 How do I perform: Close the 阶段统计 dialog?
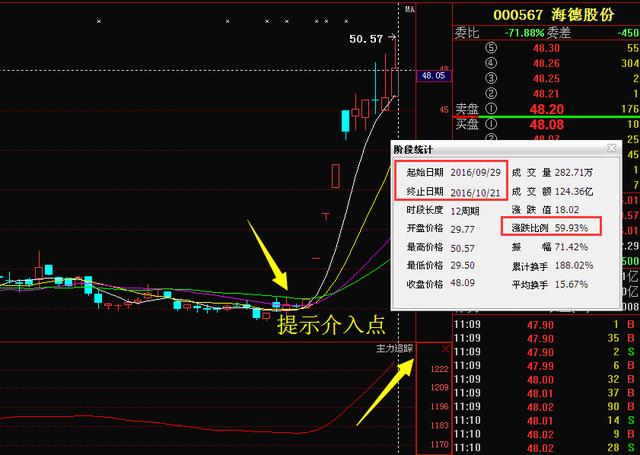tap(611, 148)
